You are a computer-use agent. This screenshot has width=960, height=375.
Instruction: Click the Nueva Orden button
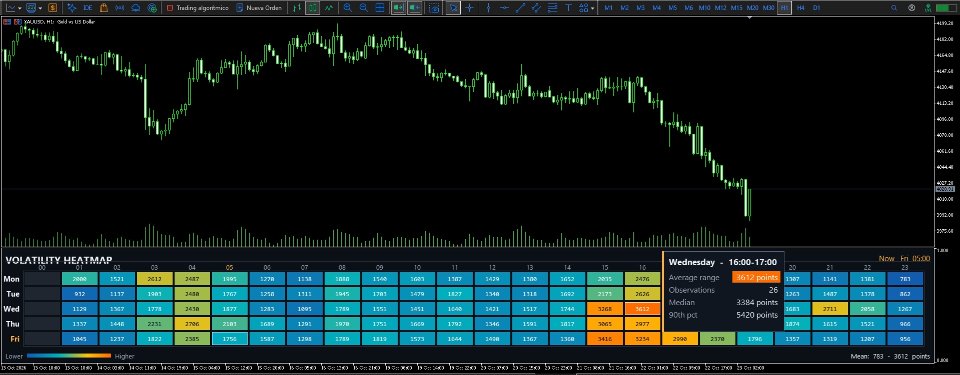[x=260, y=8]
